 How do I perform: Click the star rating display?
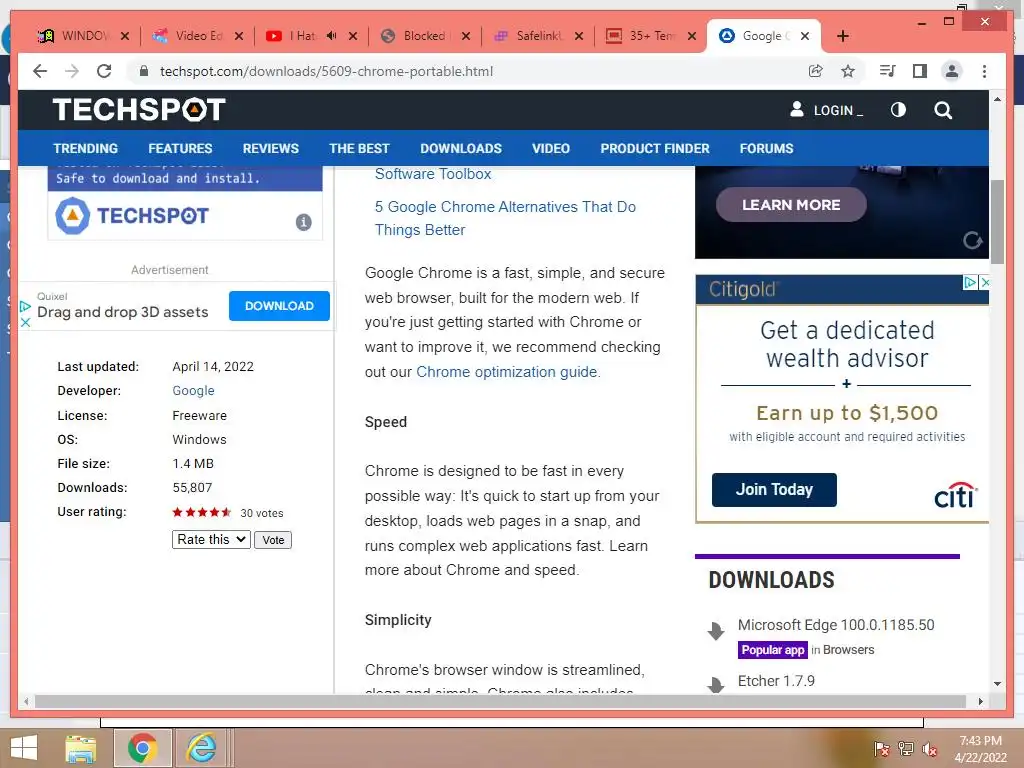202,513
